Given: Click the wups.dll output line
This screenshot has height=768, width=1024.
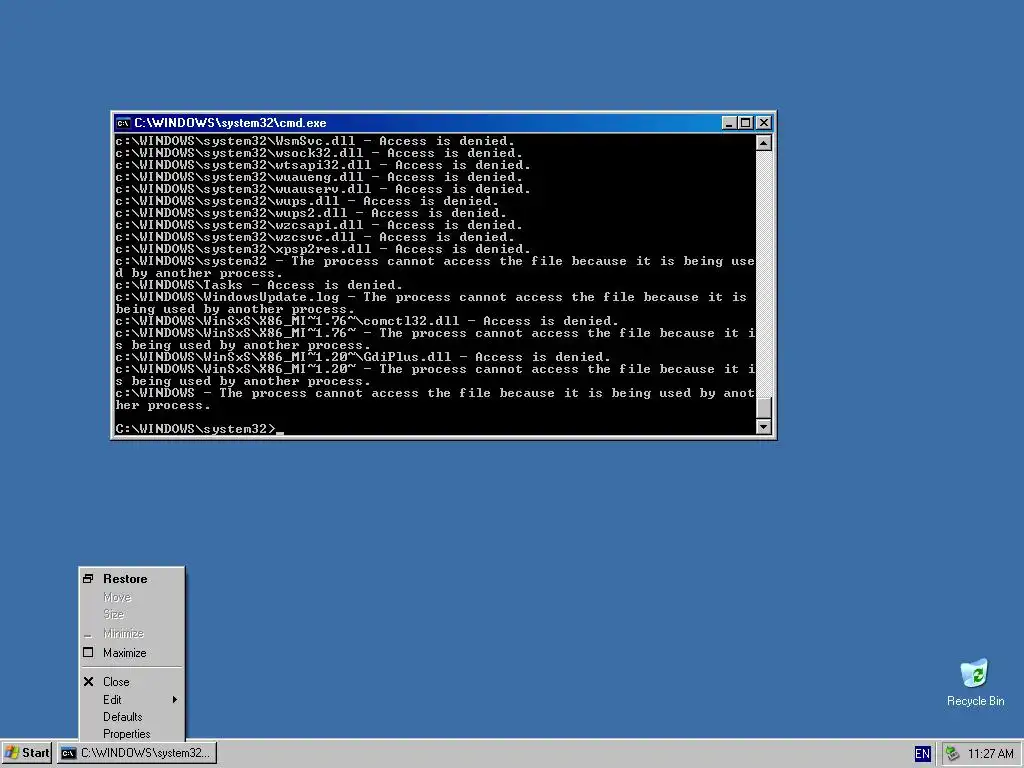Looking at the screenshot, I should pos(307,201).
